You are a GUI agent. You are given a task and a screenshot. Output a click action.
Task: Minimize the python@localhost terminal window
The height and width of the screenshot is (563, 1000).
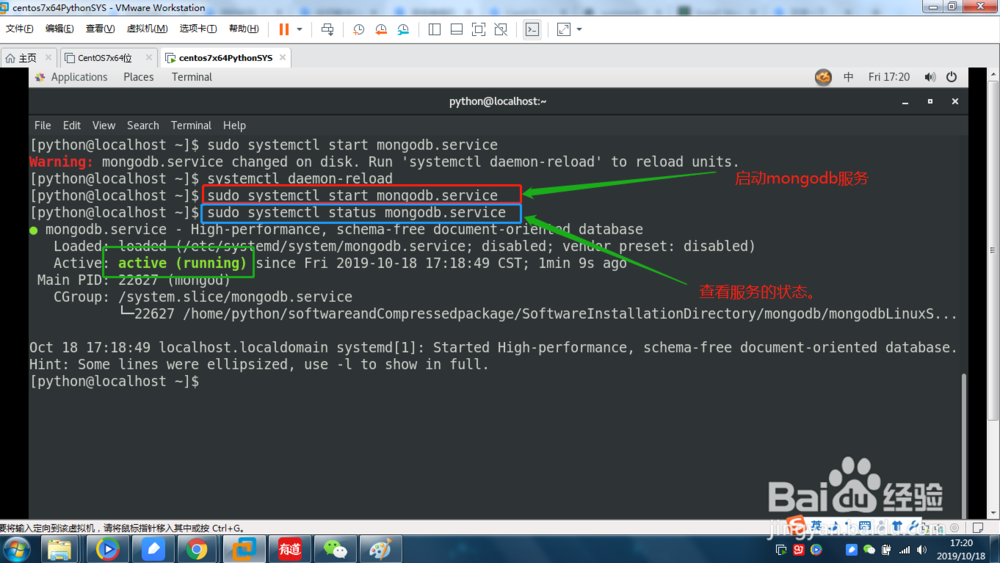click(x=905, y=102)
